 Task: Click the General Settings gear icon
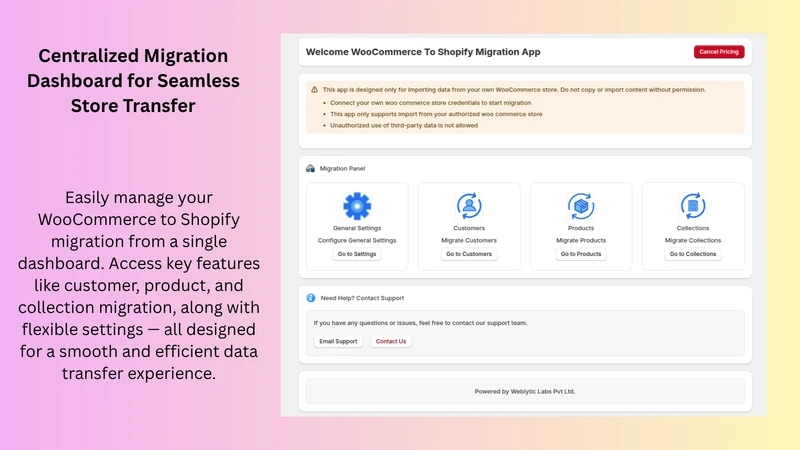tap(357, 206)
